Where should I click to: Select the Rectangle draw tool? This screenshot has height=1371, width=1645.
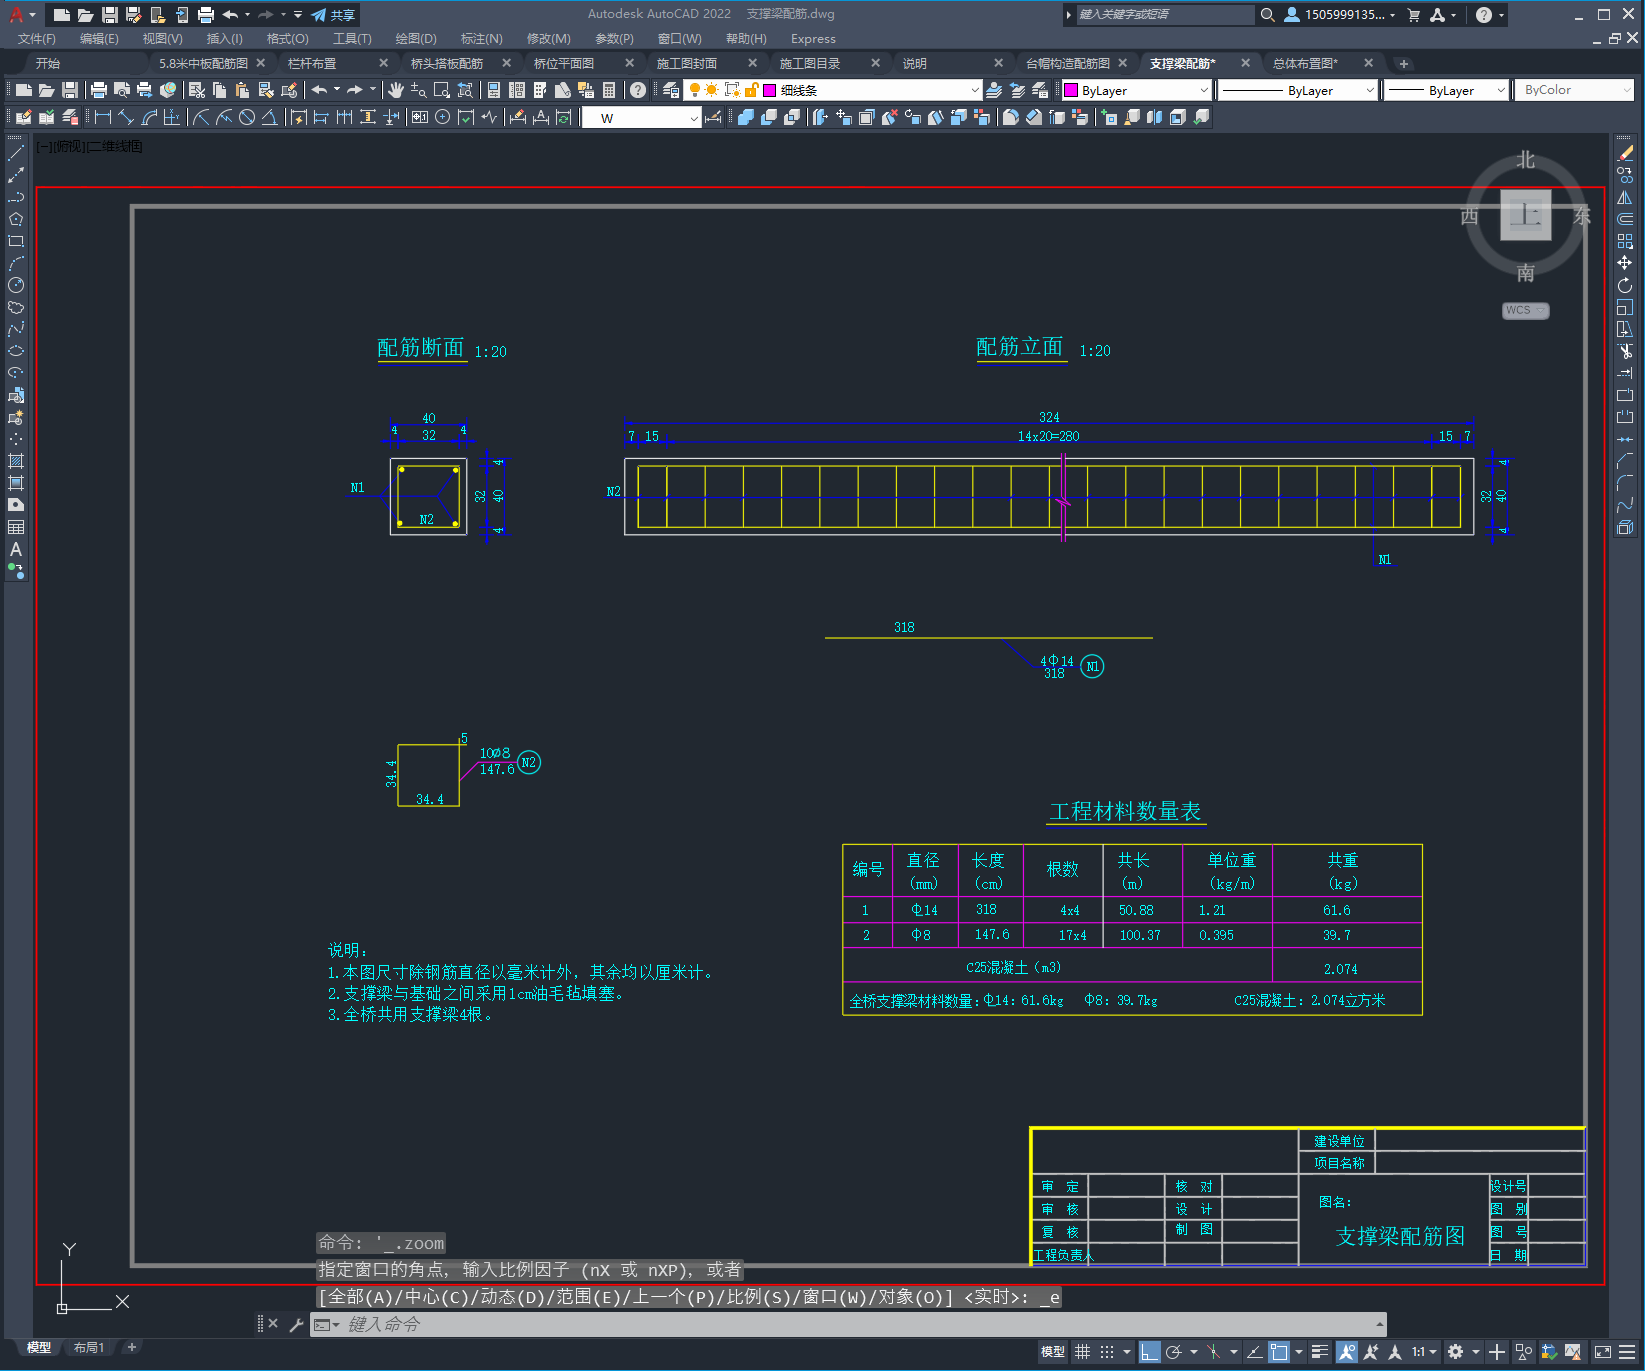point(16,241)
